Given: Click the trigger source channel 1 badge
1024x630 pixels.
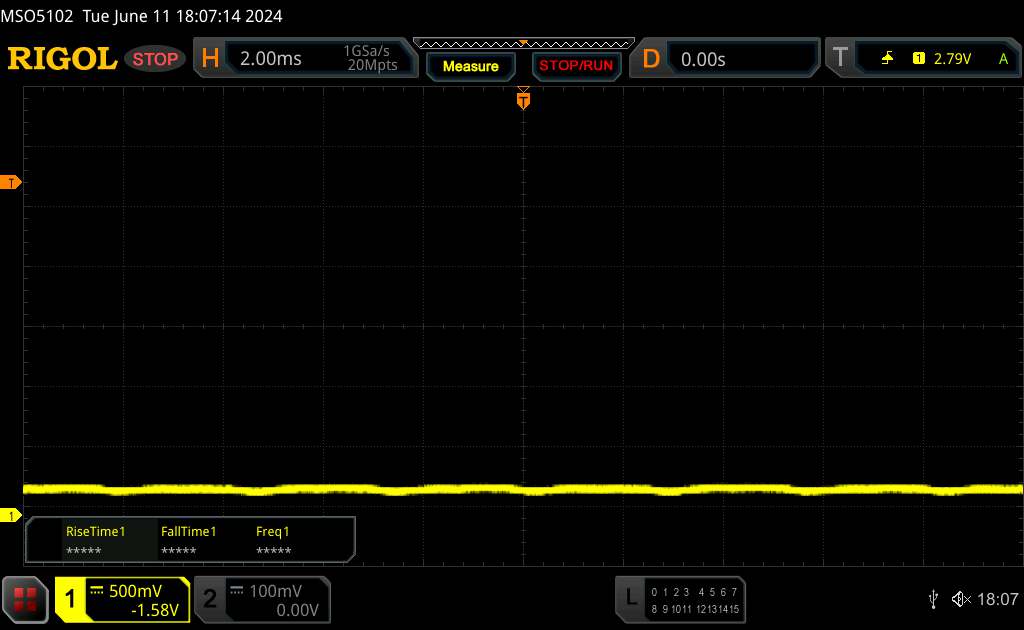Looking at the screenshot, I should coord(918,59).
